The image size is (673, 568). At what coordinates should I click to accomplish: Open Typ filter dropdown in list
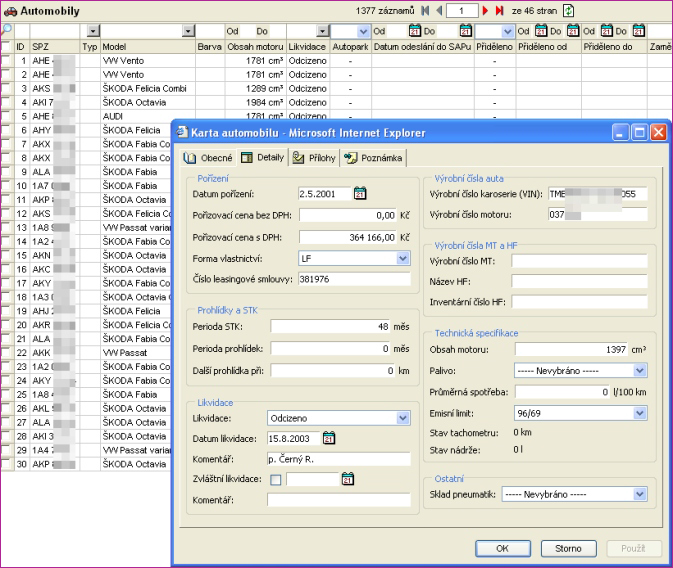pos(93,31)
